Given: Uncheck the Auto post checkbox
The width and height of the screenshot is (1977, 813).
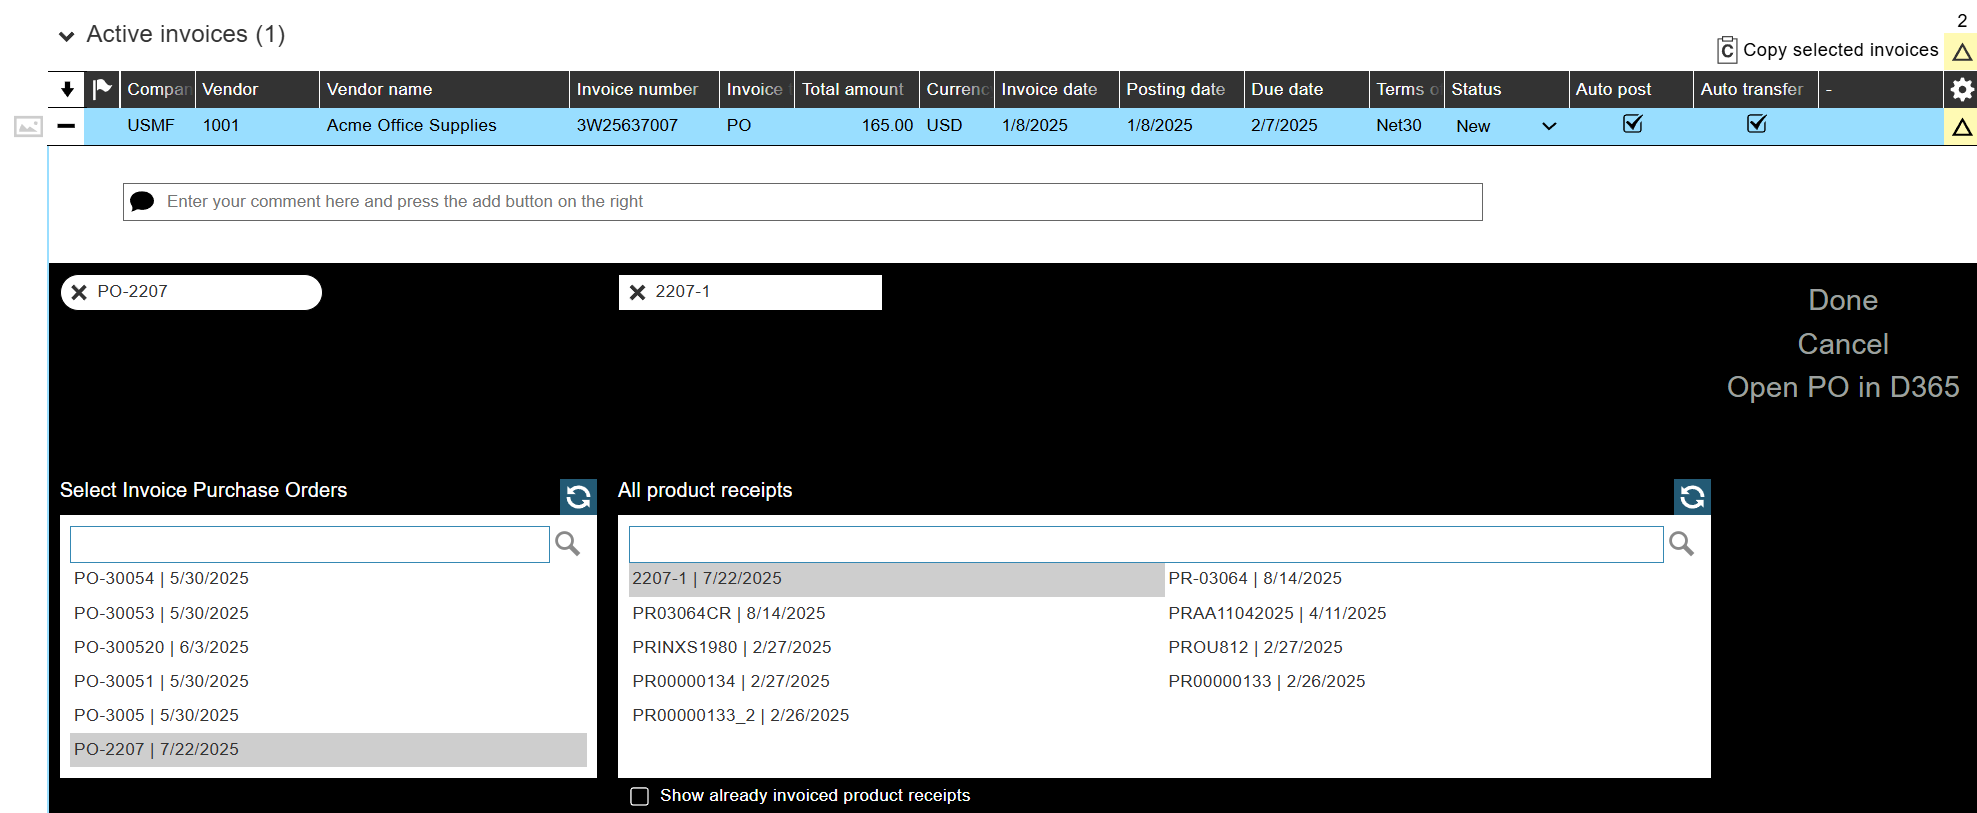Looking at the screenshot, I should pyautogui.click(x=1632, y=124).
